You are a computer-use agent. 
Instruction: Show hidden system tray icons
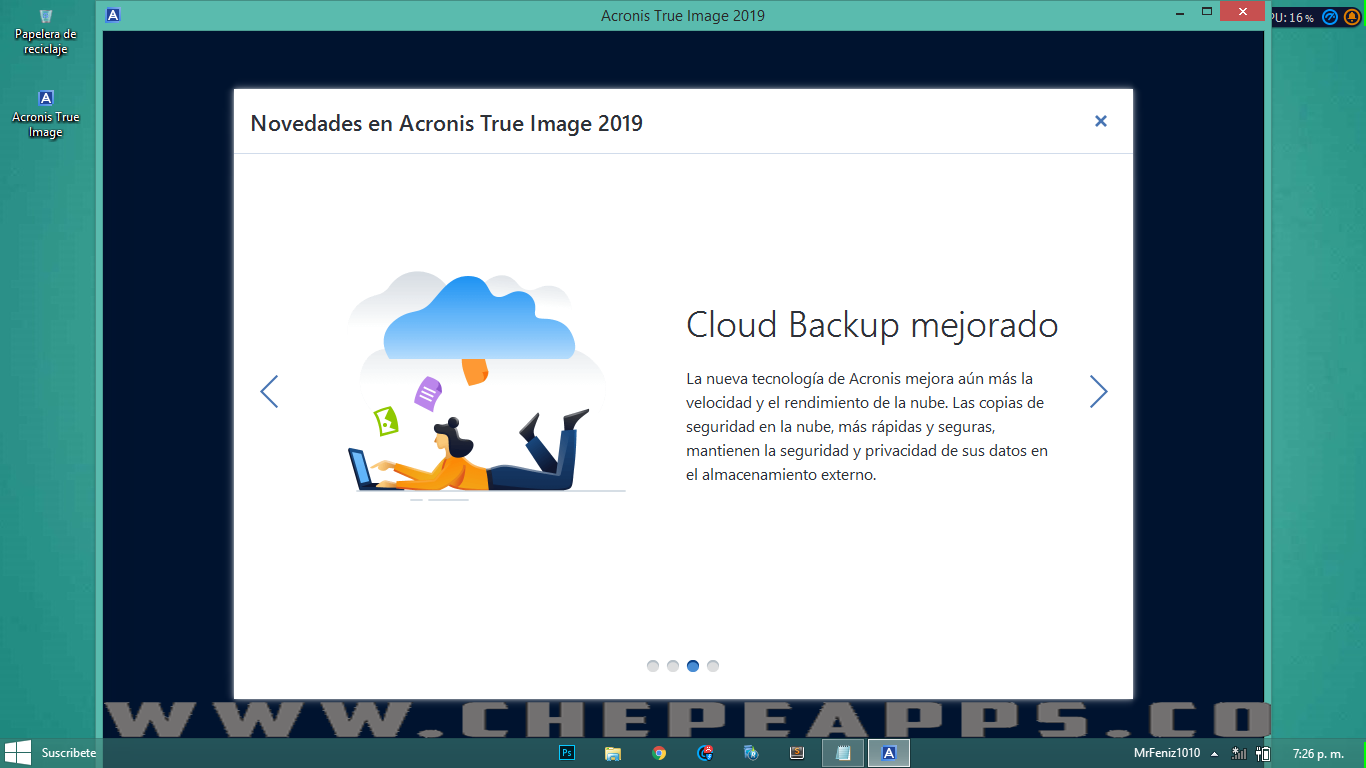1214,754
